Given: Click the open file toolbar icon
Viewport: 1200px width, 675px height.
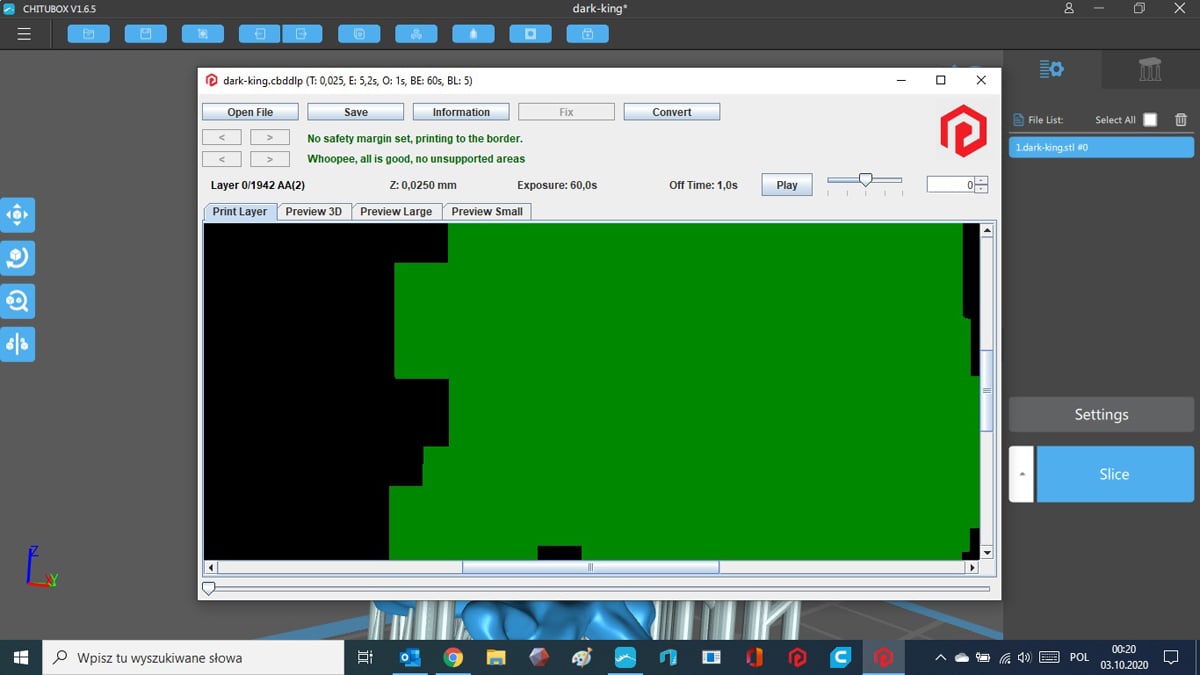Looking at the screenshot, I should 88,34.
